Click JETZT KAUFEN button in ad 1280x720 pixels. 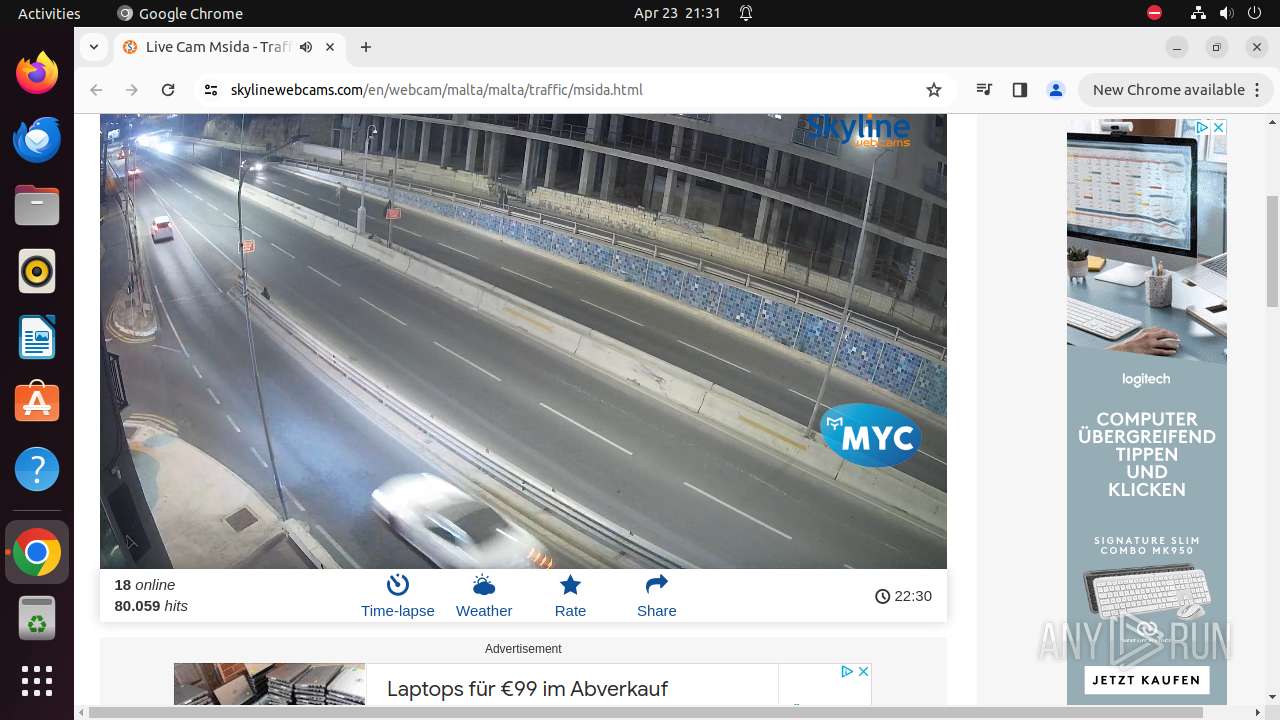[x=1146, y=680]
